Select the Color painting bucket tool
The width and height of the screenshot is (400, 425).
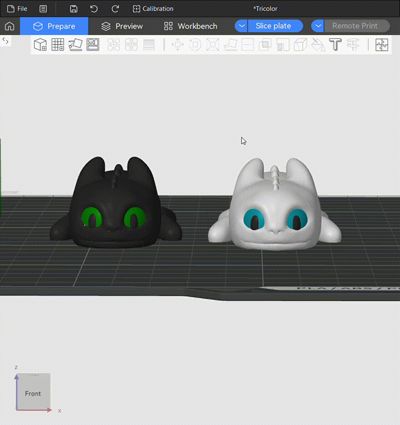click(318, 45)
